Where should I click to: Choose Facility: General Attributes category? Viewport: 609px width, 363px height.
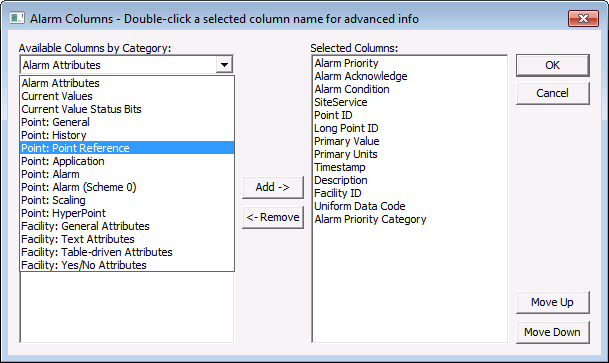127,226
